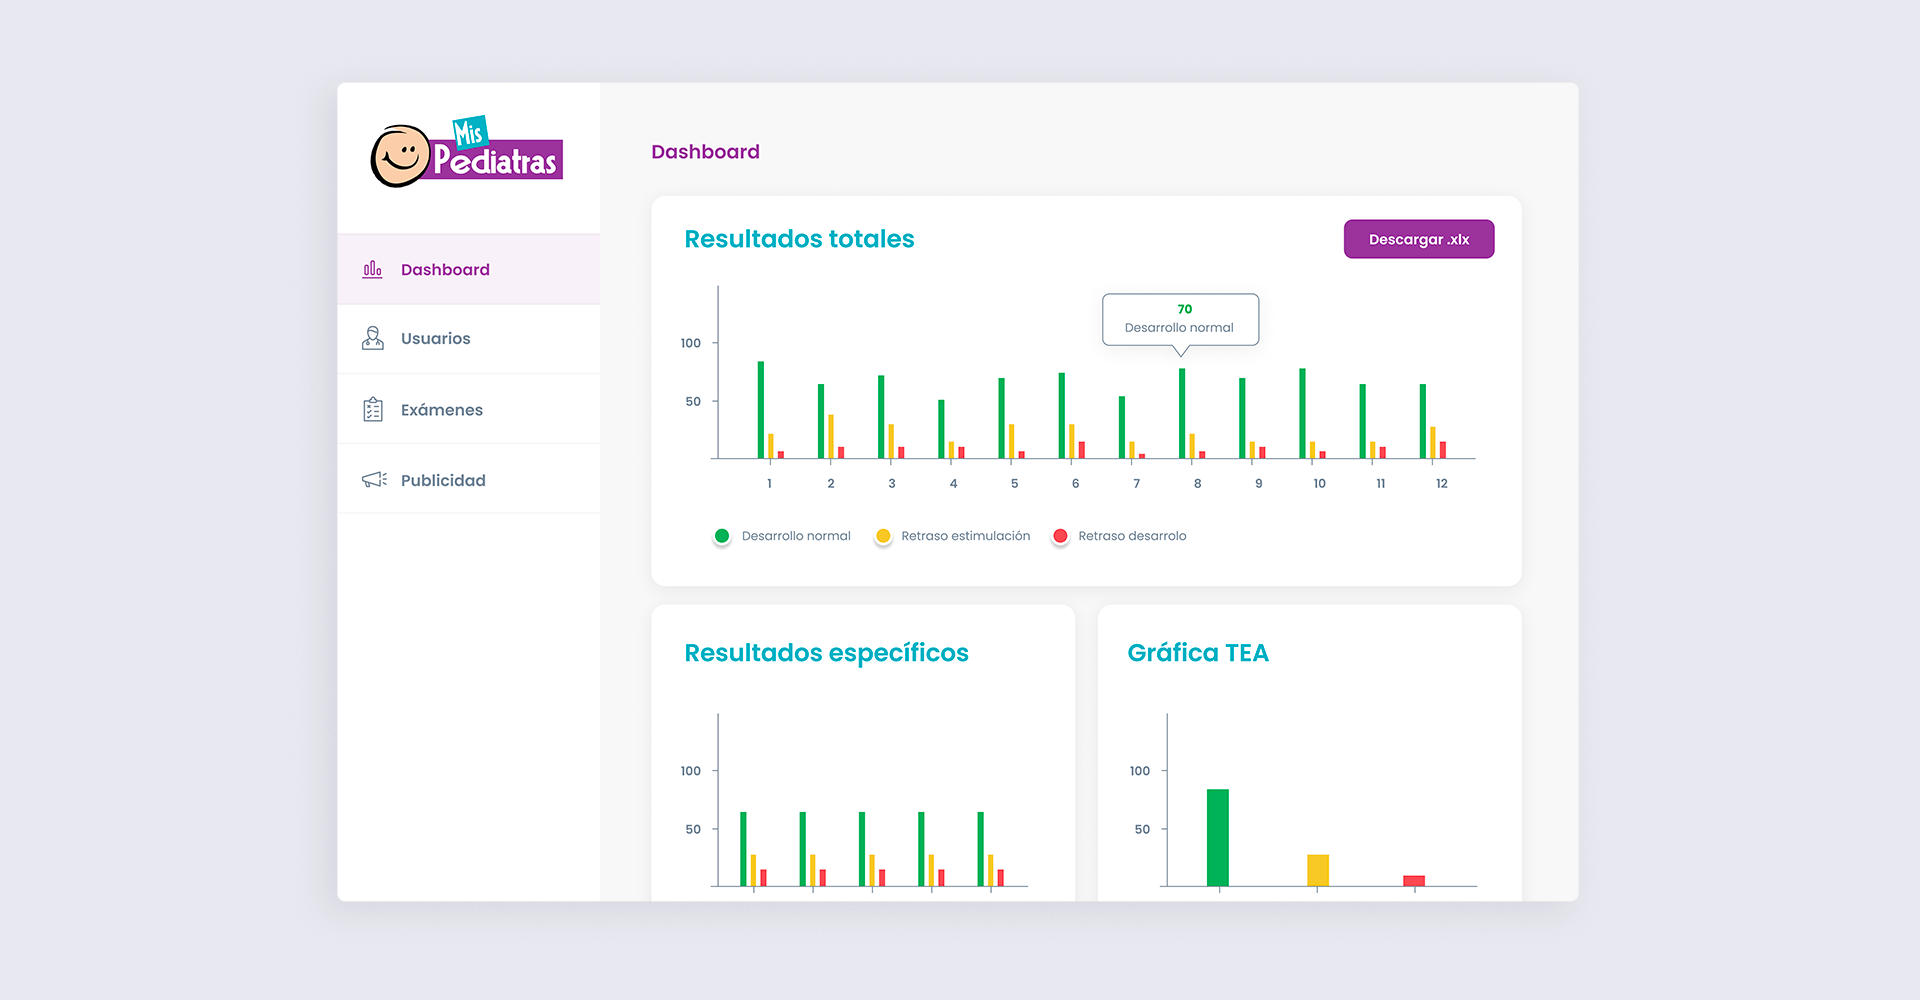The height and width of the screenshot is (1000, 1920).
Task: Toggle the yellow Retraso estimulación legend dot
Action: 883,536
